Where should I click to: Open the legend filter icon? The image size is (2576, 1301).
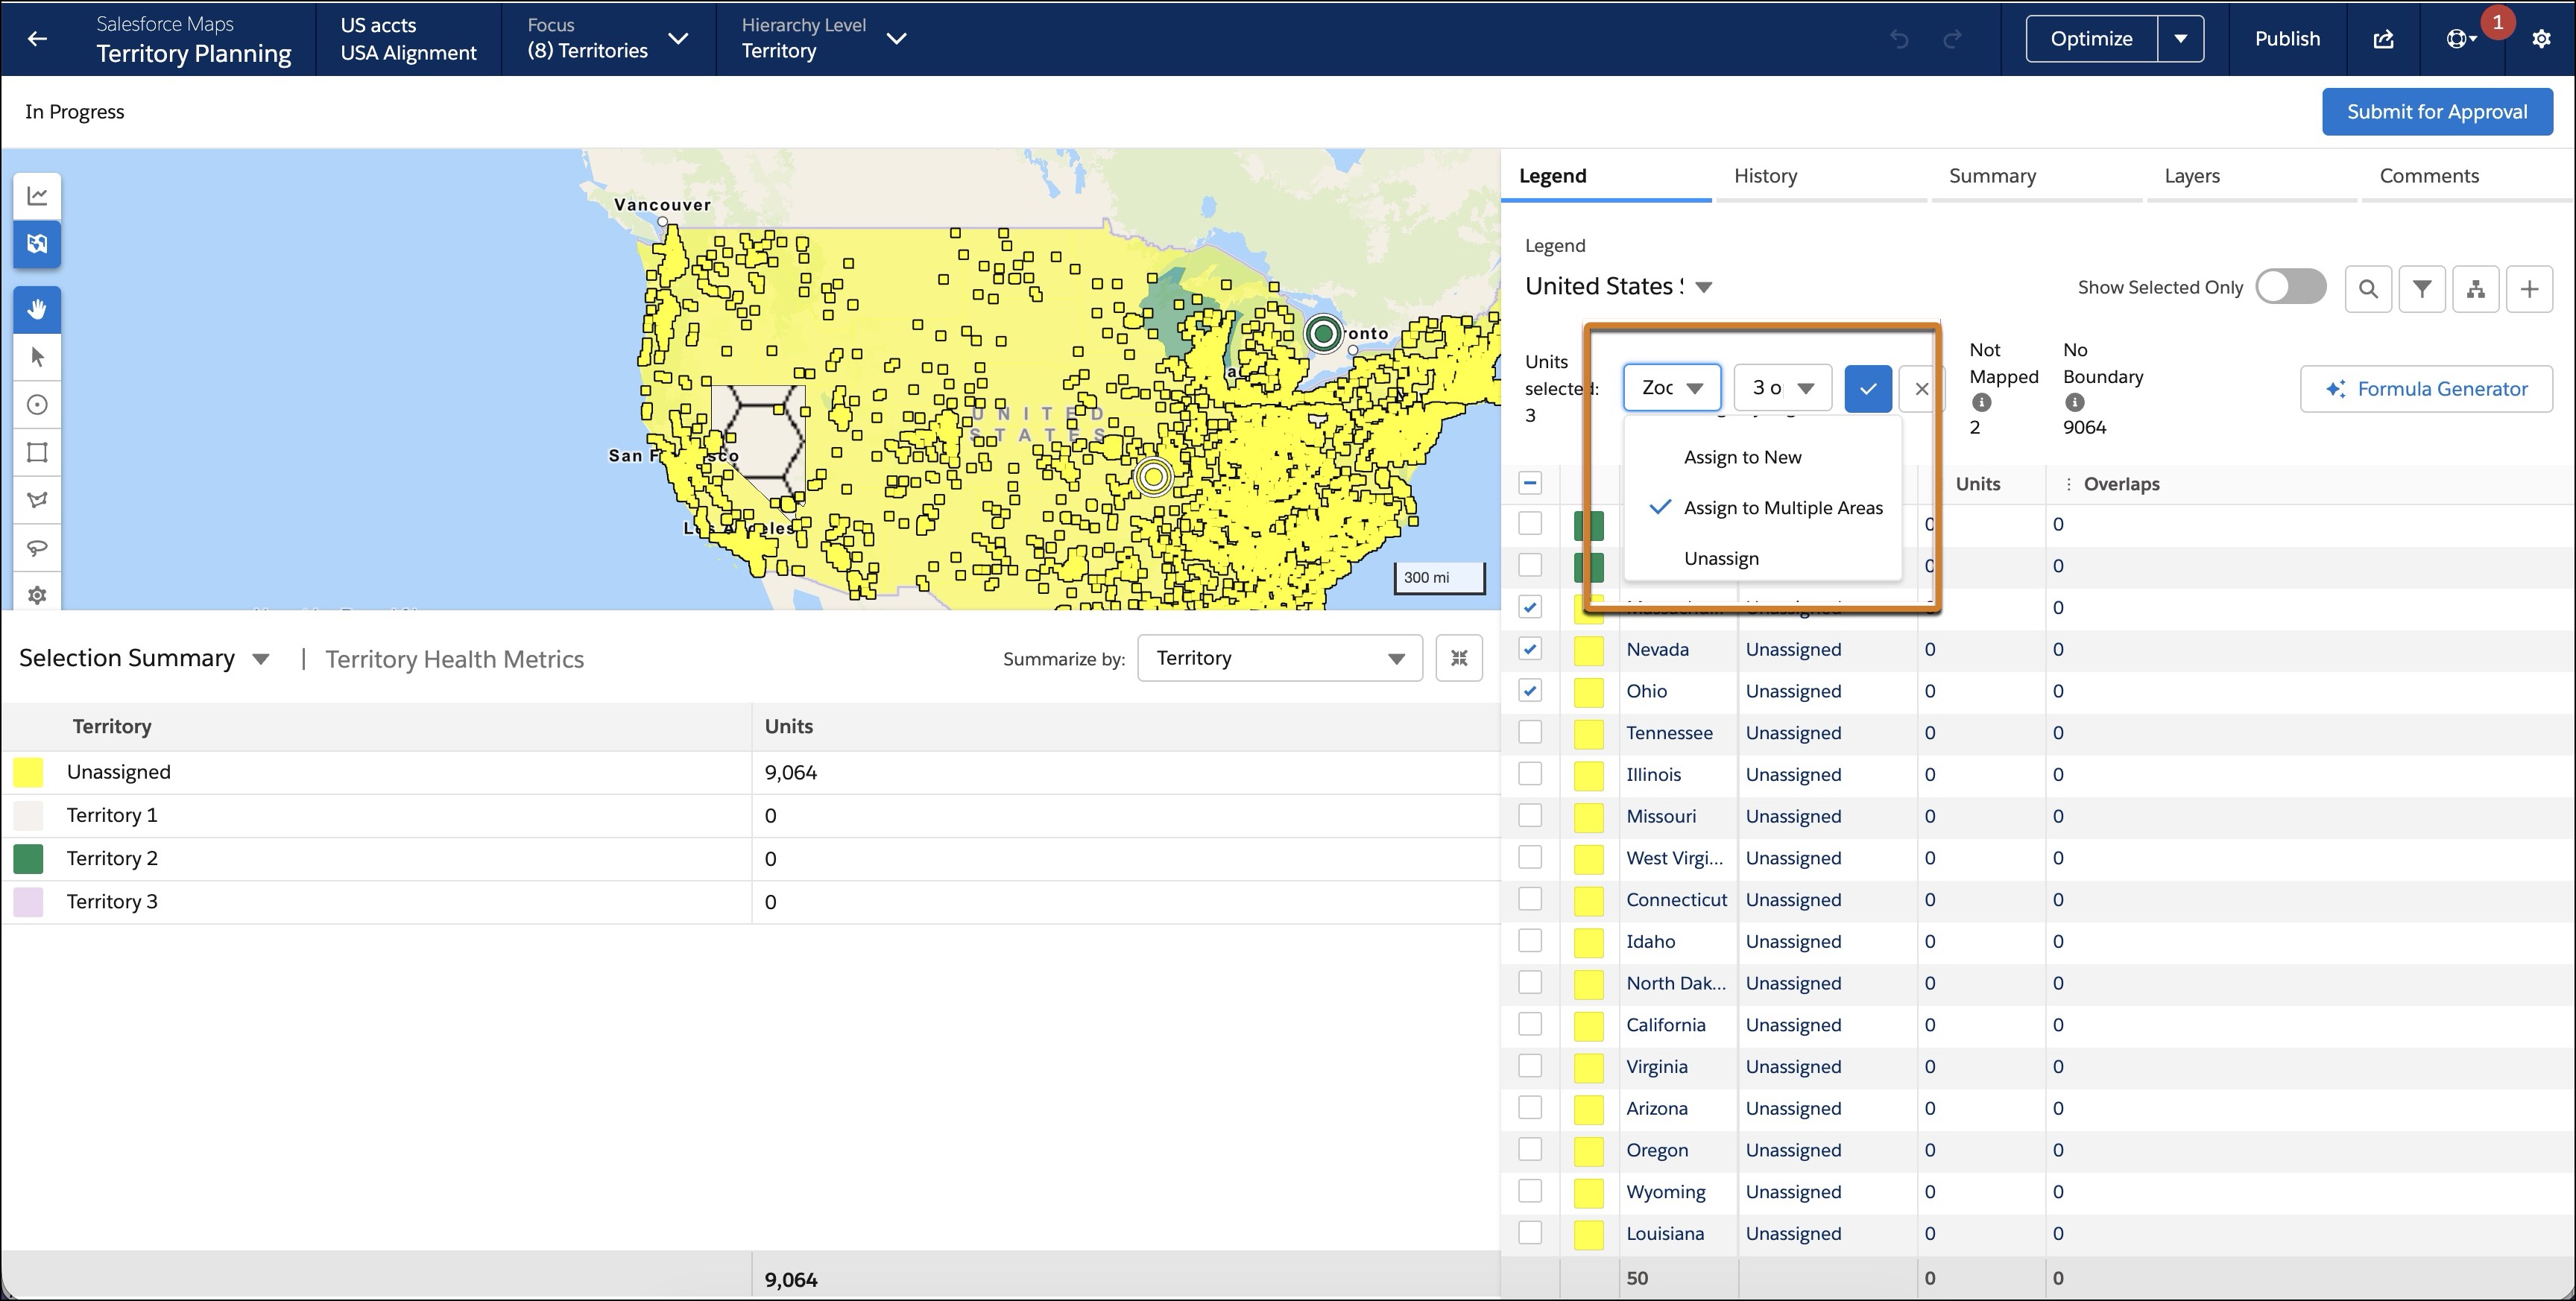tap(2422, 289)
